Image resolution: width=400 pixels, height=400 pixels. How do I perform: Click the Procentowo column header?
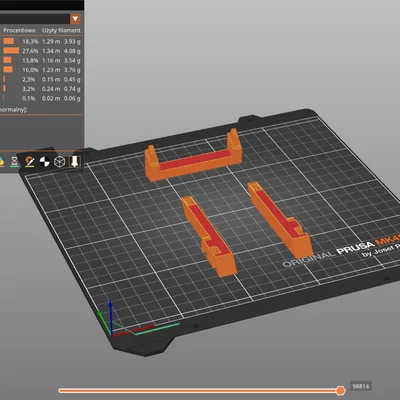19,30
